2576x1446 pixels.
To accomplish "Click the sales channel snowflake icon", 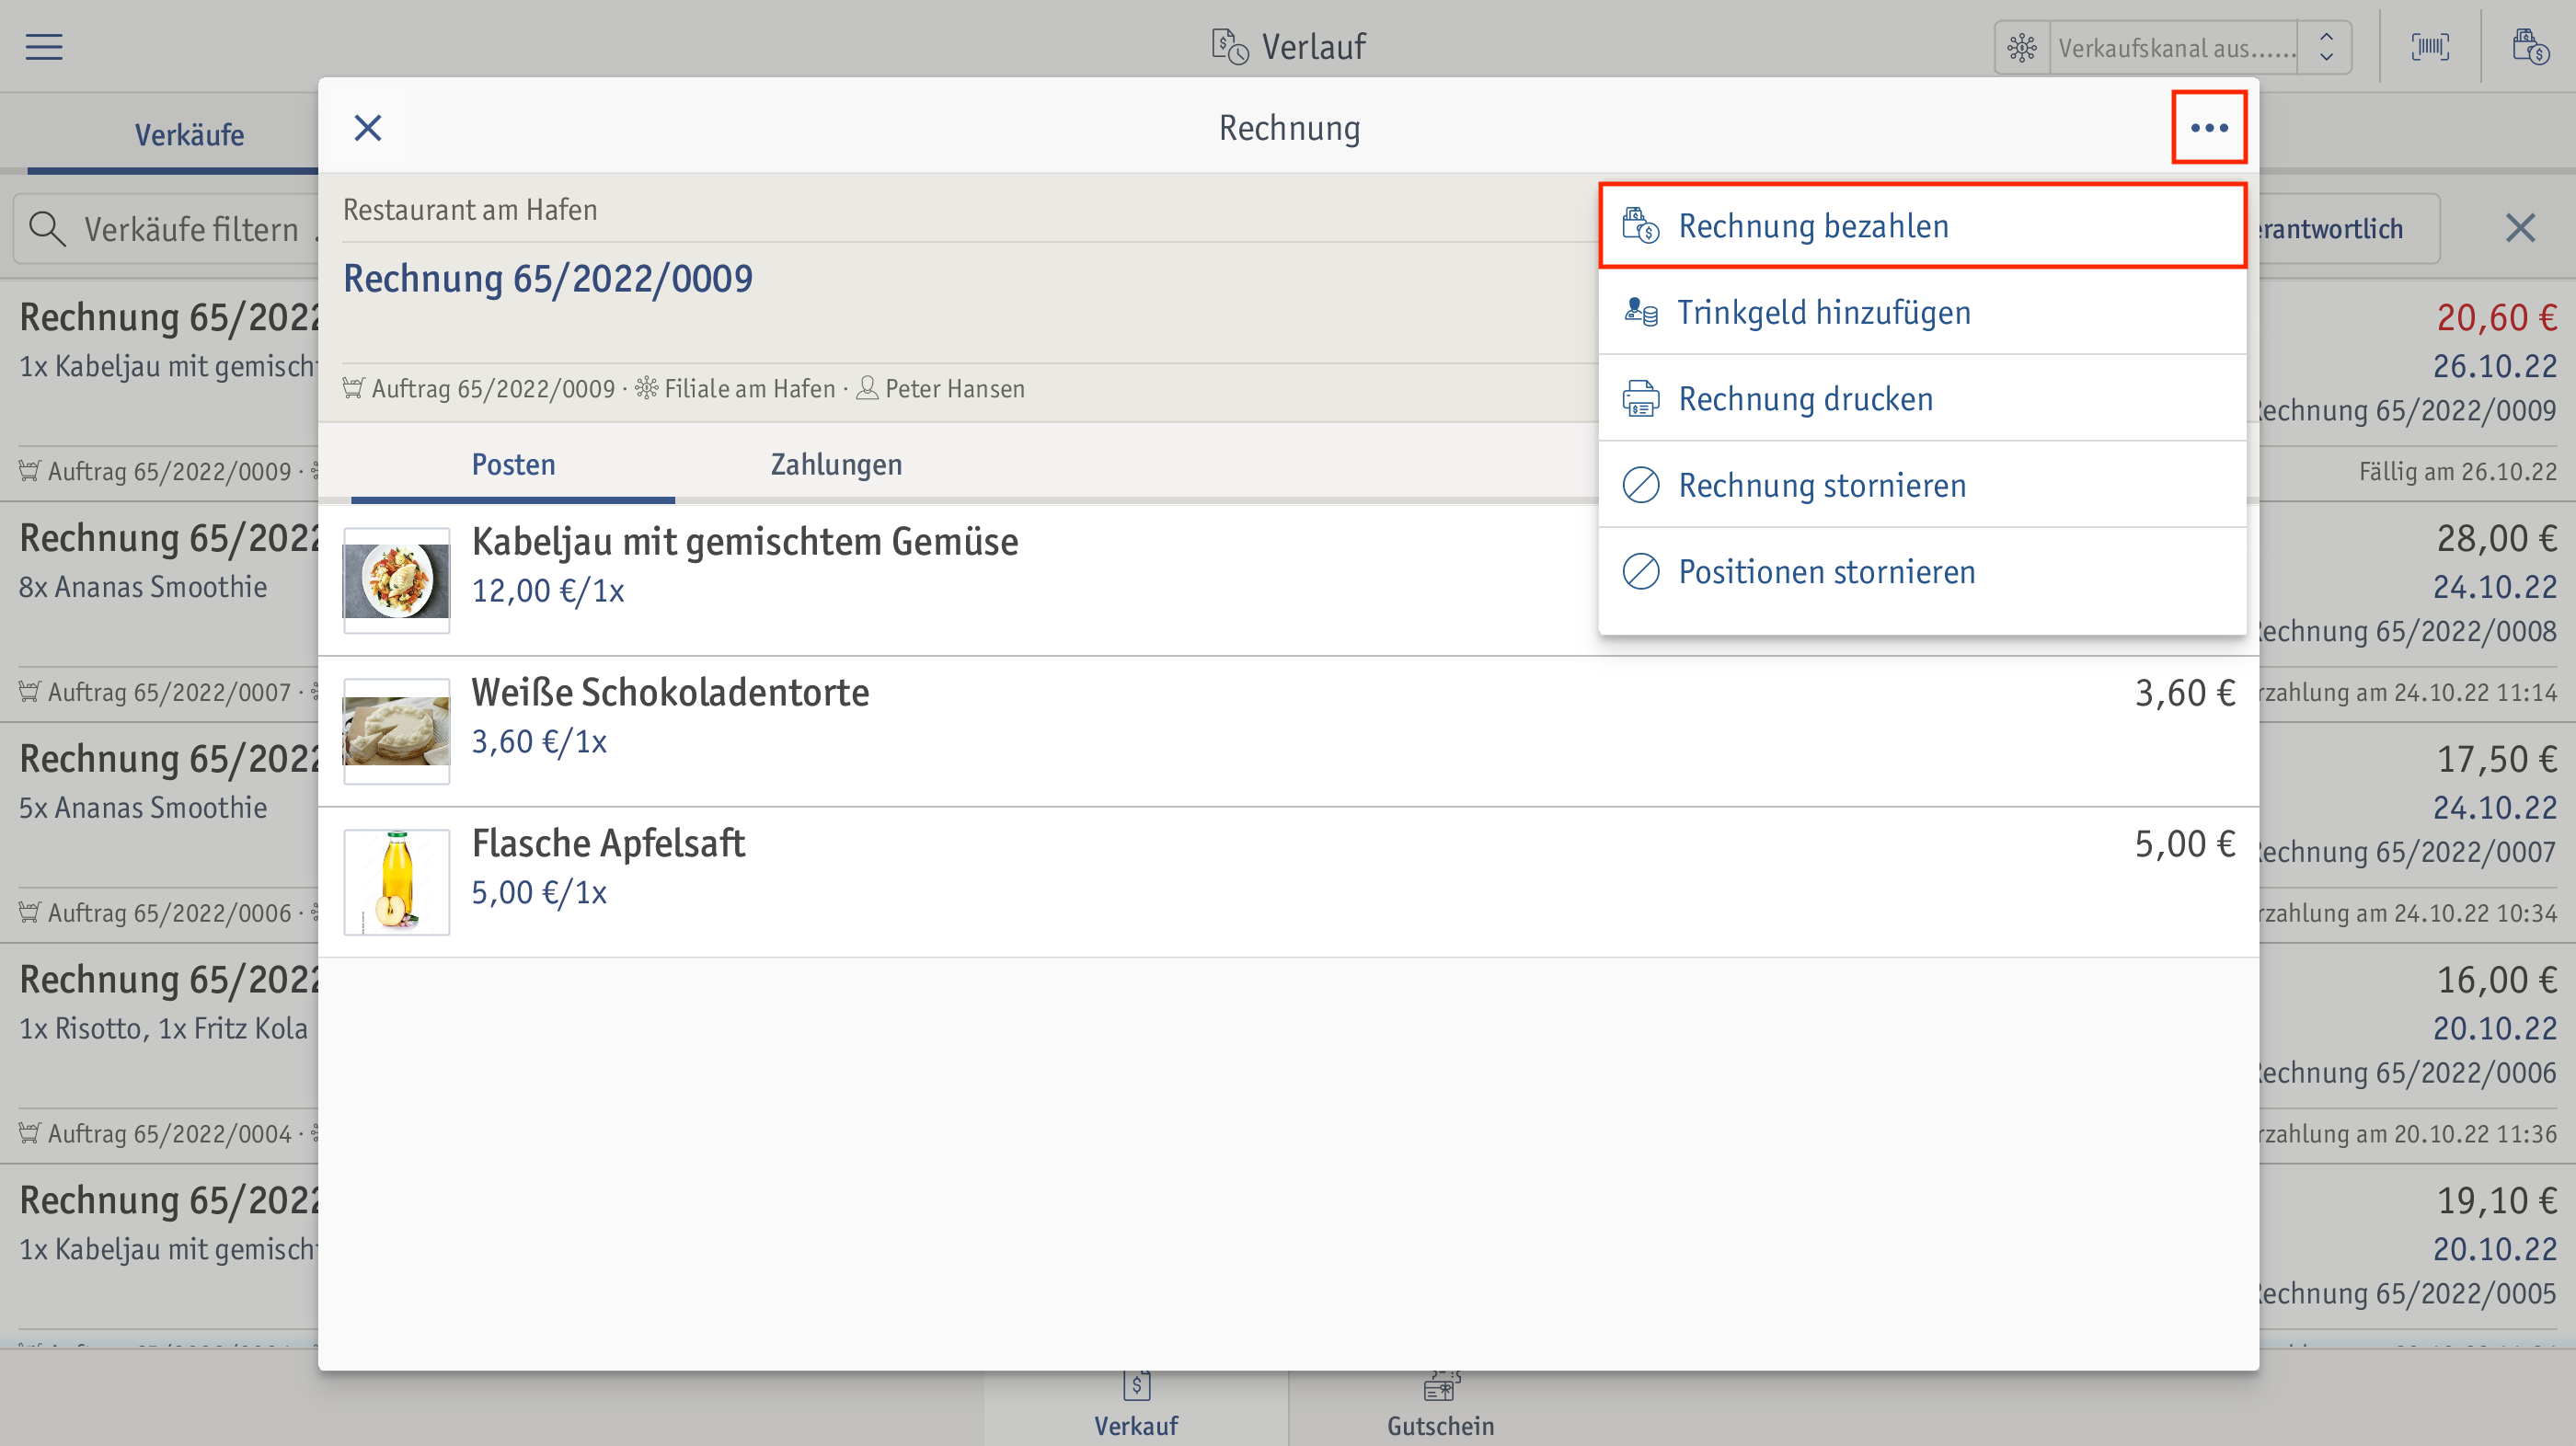I will point(2022,48).
